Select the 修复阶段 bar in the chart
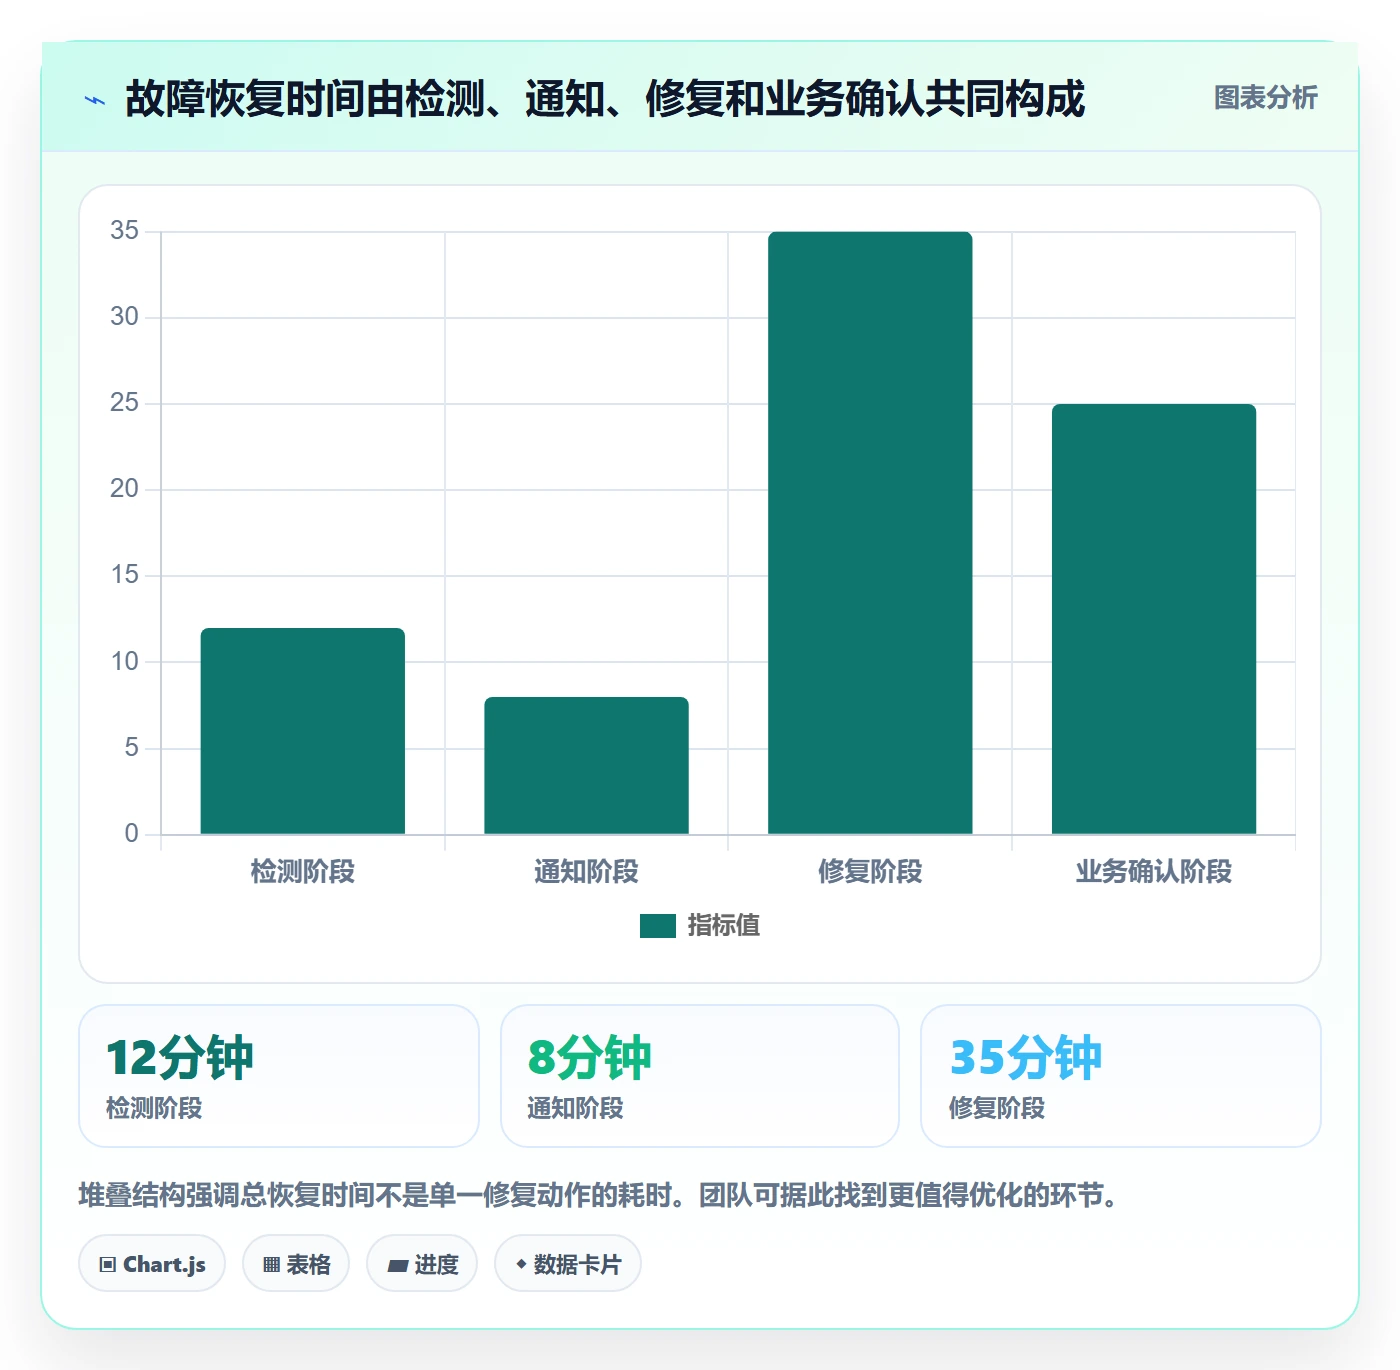This screenshot has width=1400, height=1370. pos(870,533)
